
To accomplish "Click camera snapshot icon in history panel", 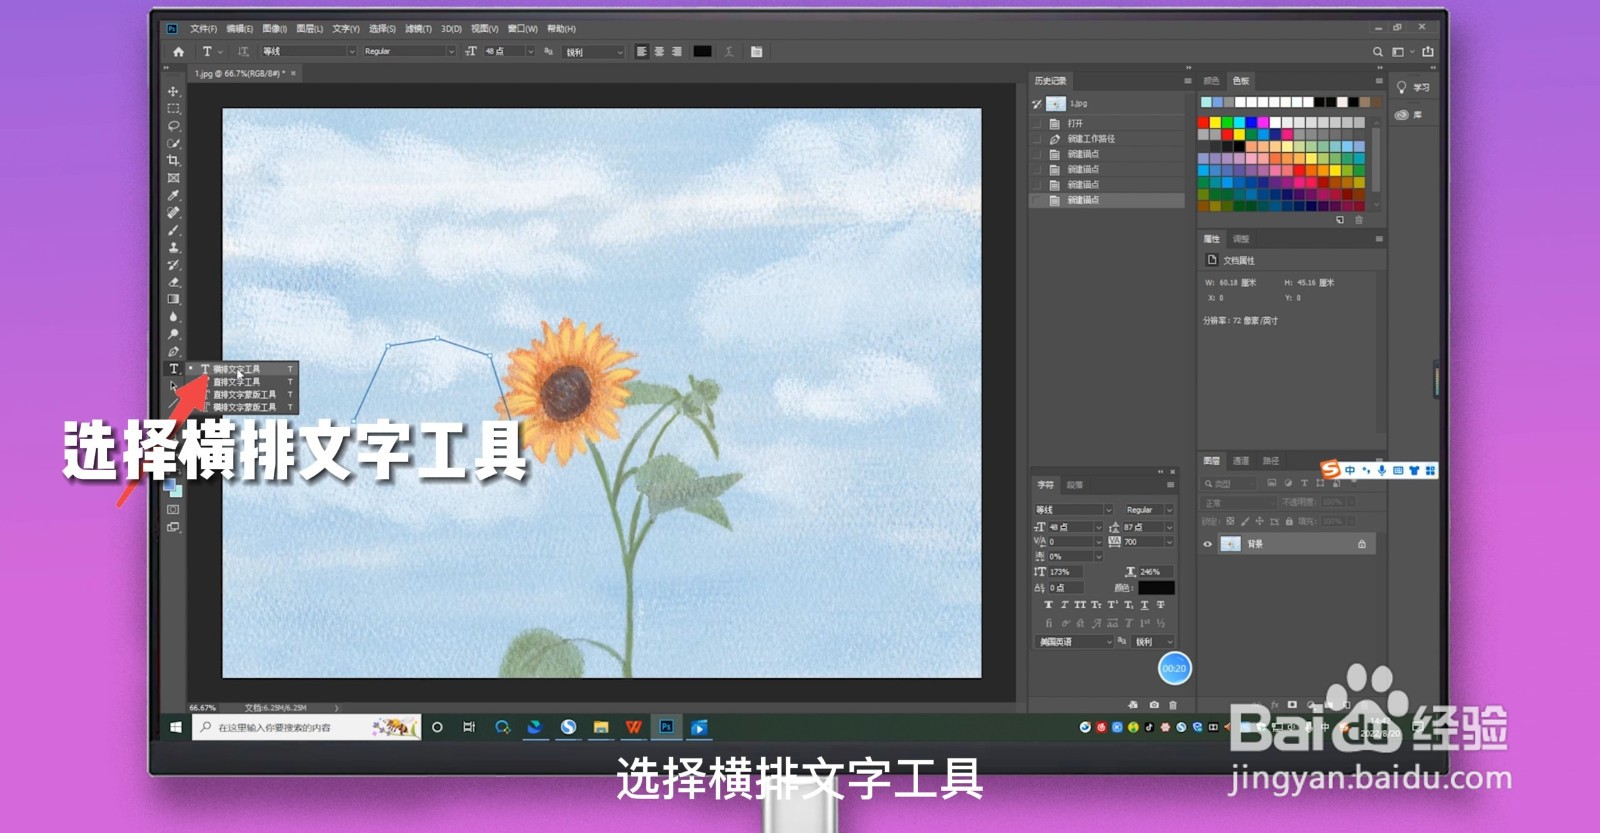I will coord(1154,705).
